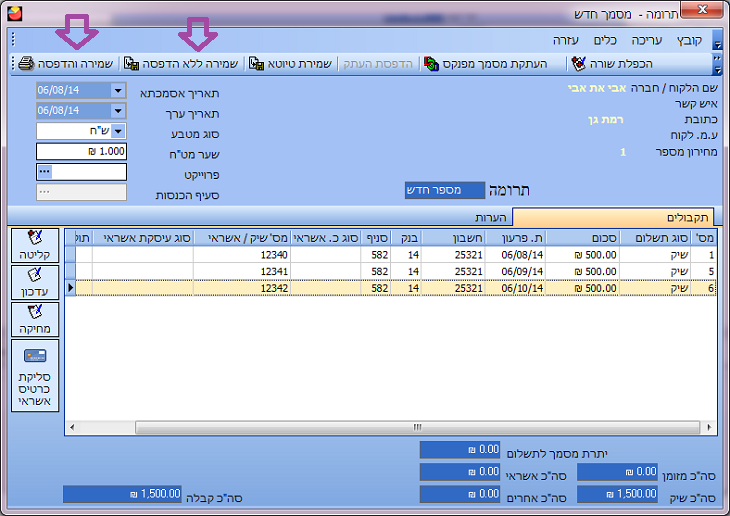The width and height of the screenshot is (730, 516).
Task: Click 'שמירה ללא הדפסה' save without printing
Action: coord(181,63)
